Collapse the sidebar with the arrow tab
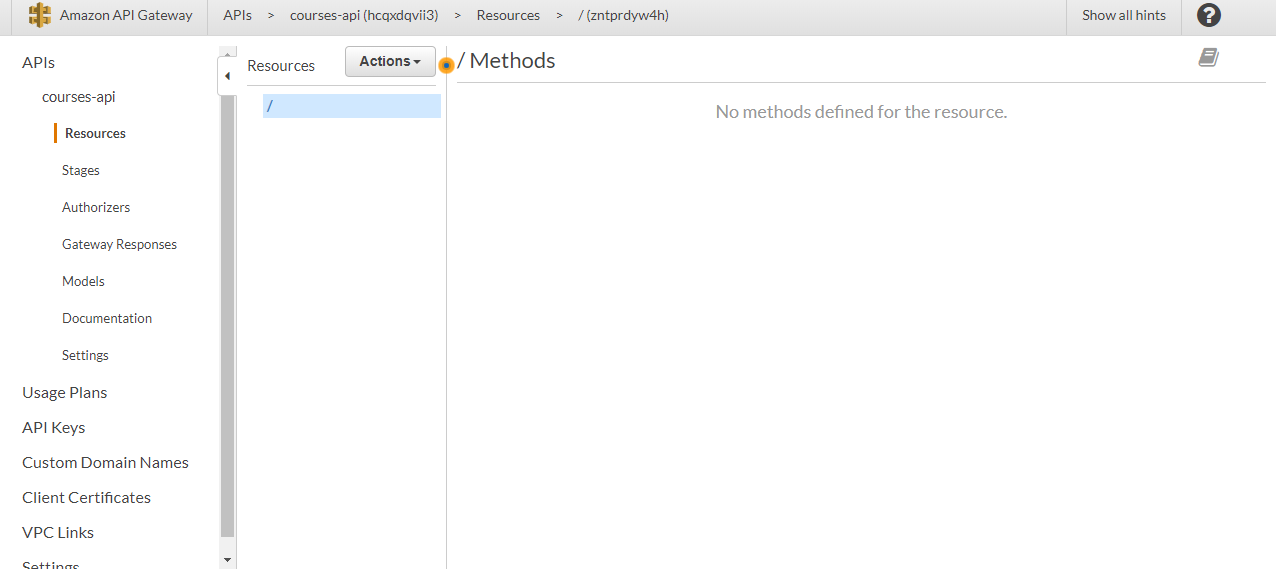Viewport: 1276px width, 576px height. [227, 76]
